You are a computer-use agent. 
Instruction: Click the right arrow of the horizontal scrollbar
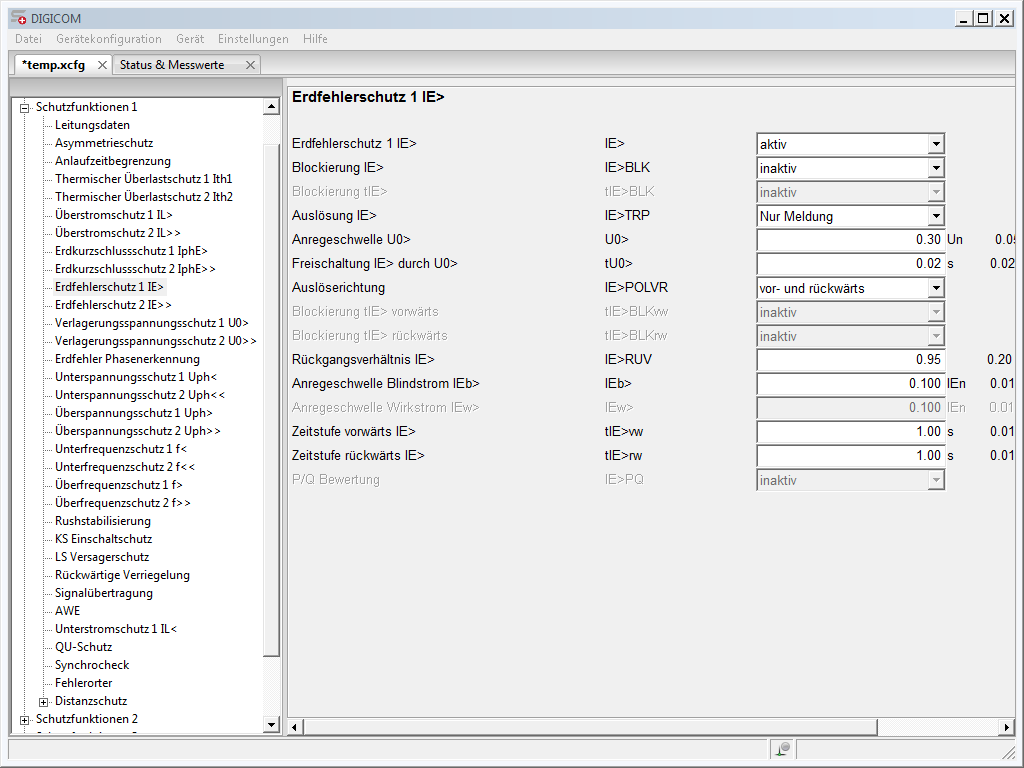[1007, 727]
